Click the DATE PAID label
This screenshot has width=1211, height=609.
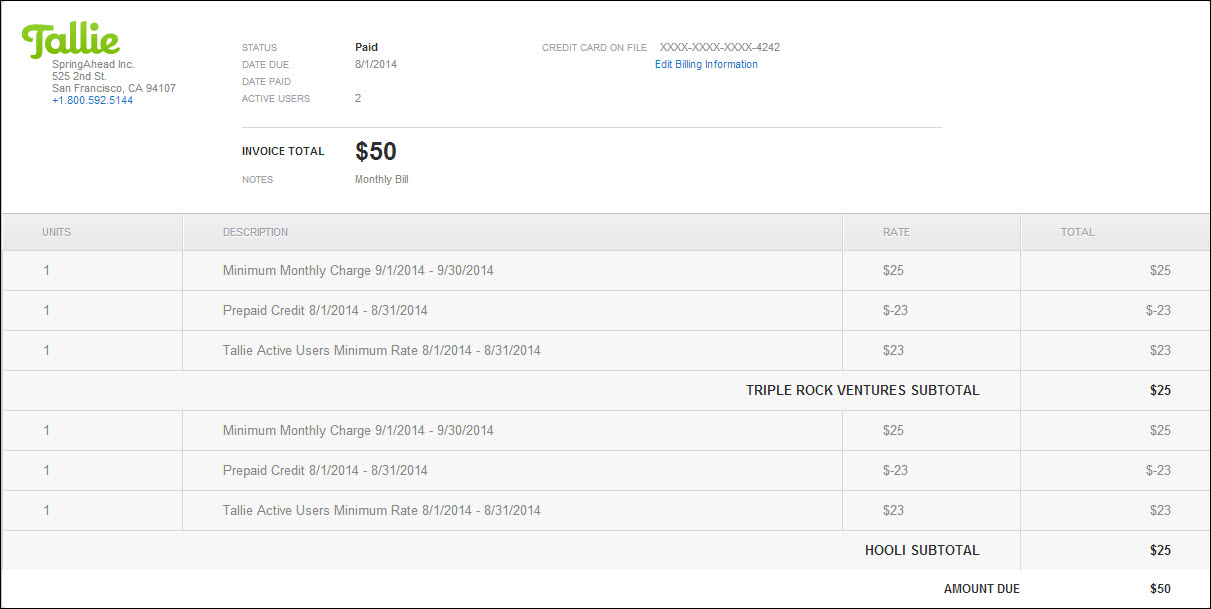click(266, 81)
